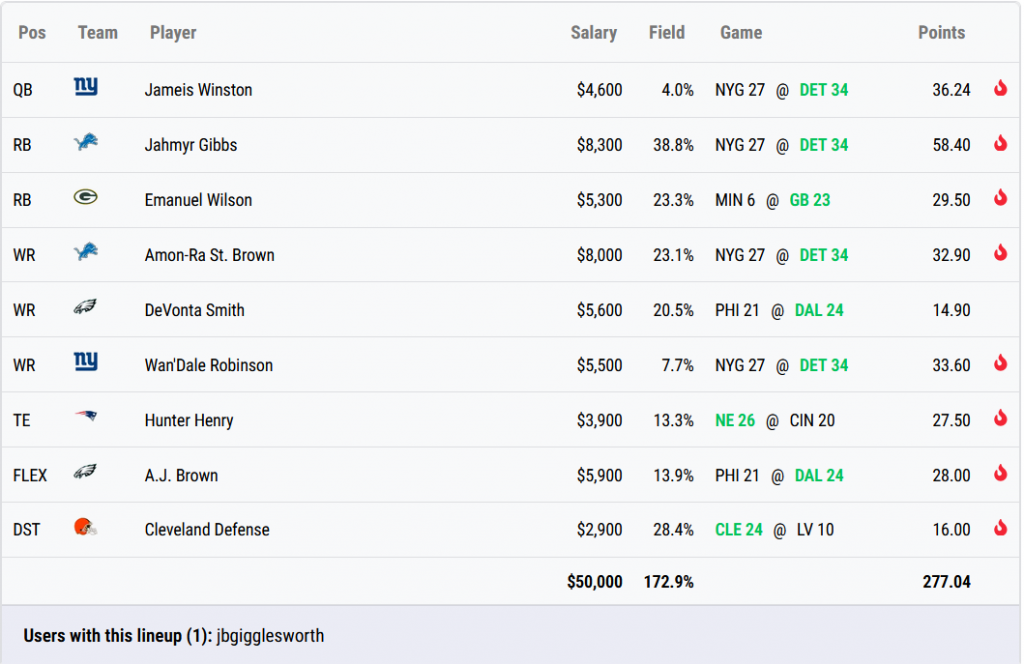Open the jbgigglesworth user link
Viewport: 1024px width, 664px height.
(x=270, y=636)
